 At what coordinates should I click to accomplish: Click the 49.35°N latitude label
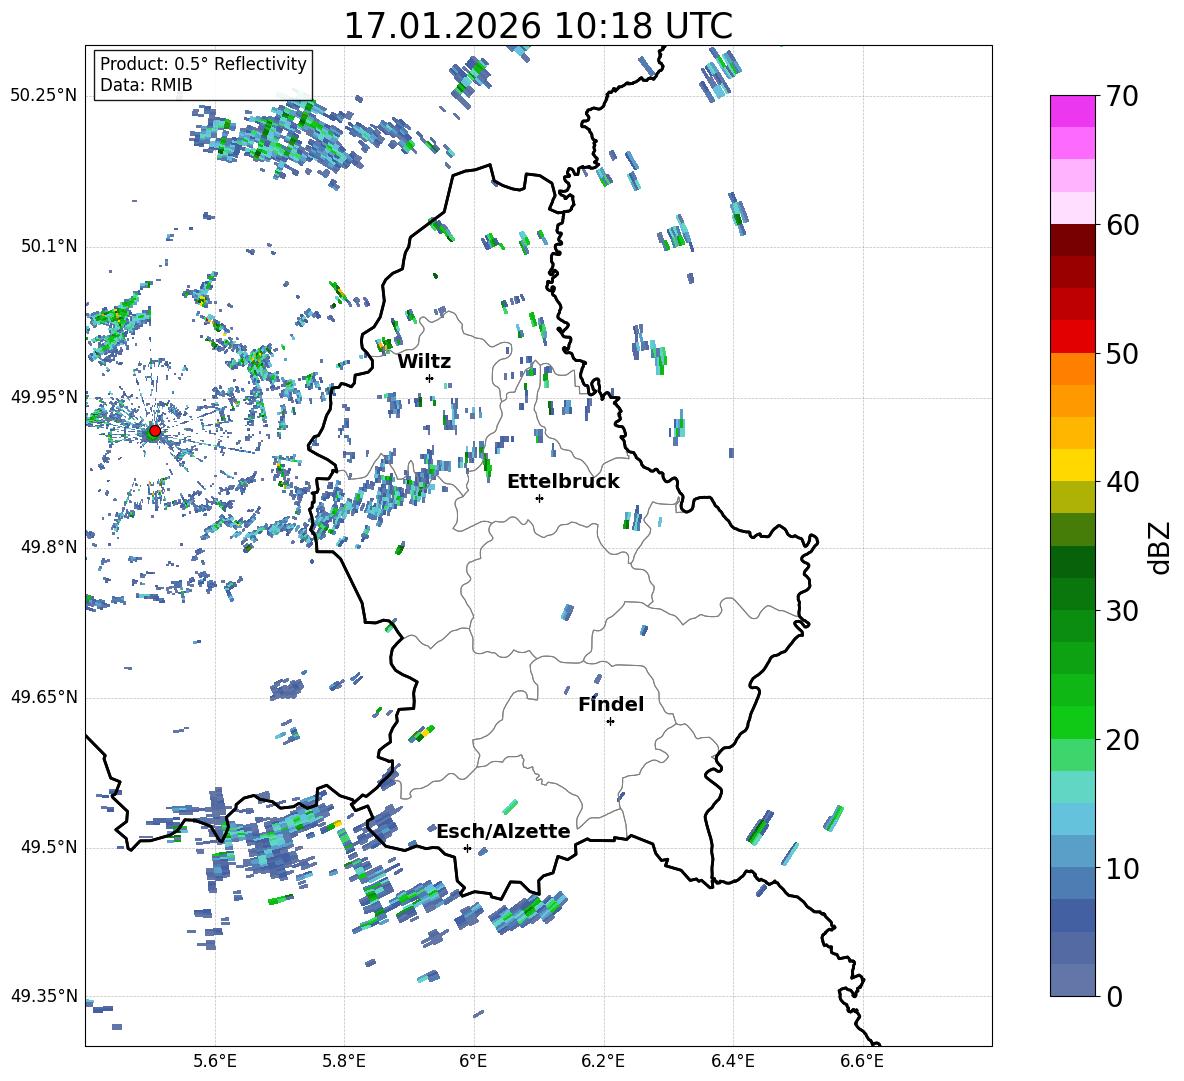pyautogui.click(x=44, y=996)
